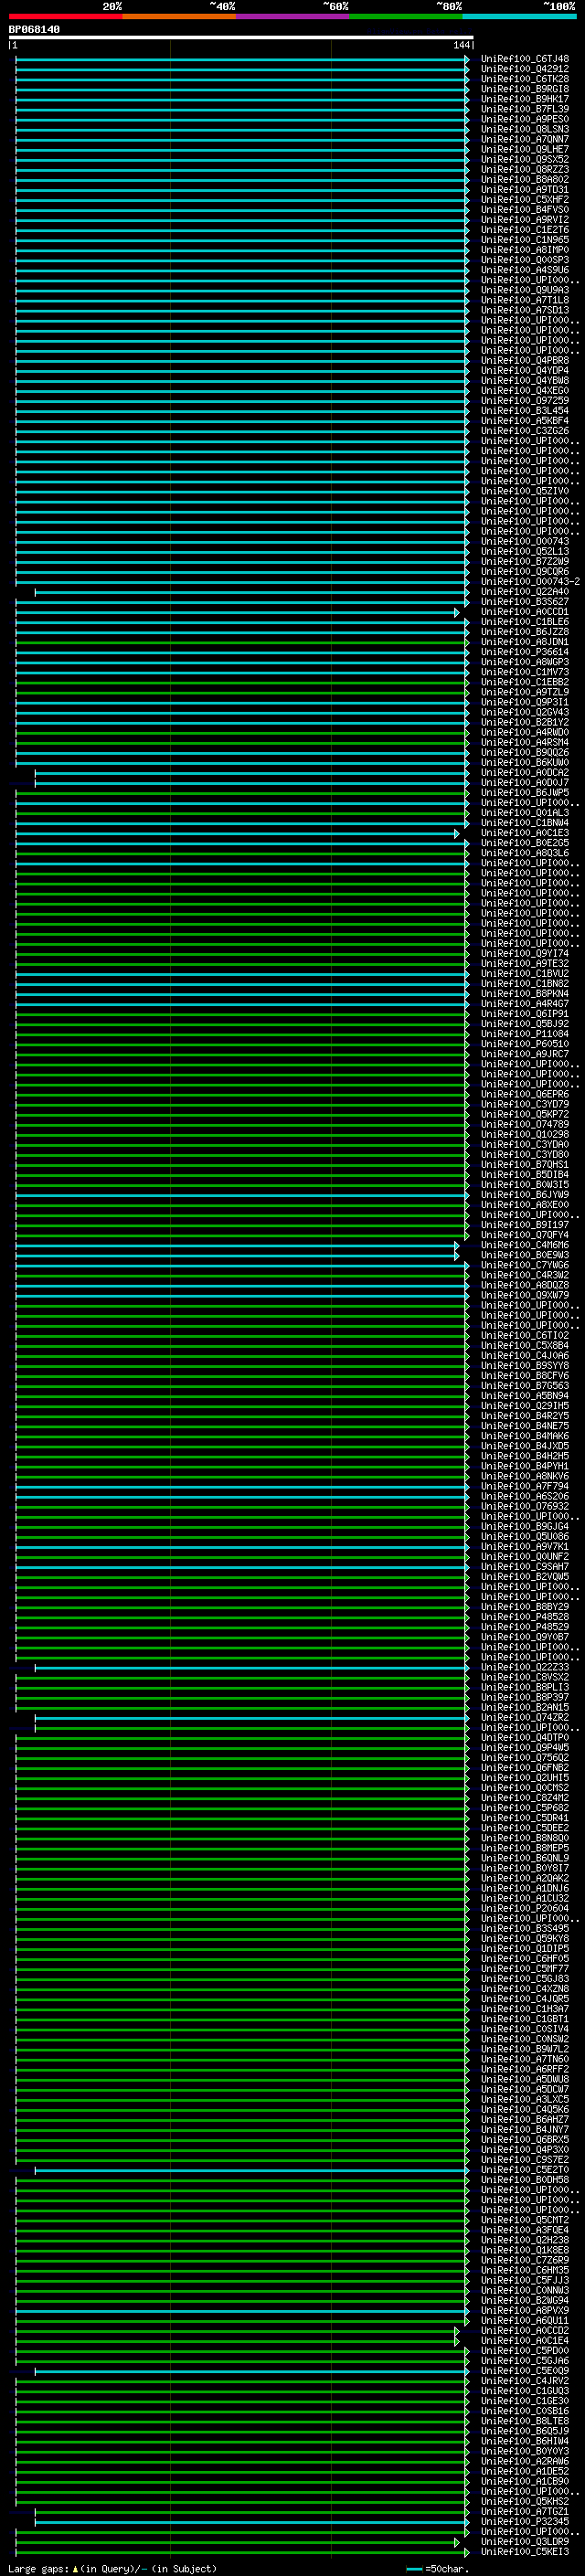Click the cyan ~100% identity legend segment
This screenshot has height=2576, width=585.
point(519,16)
